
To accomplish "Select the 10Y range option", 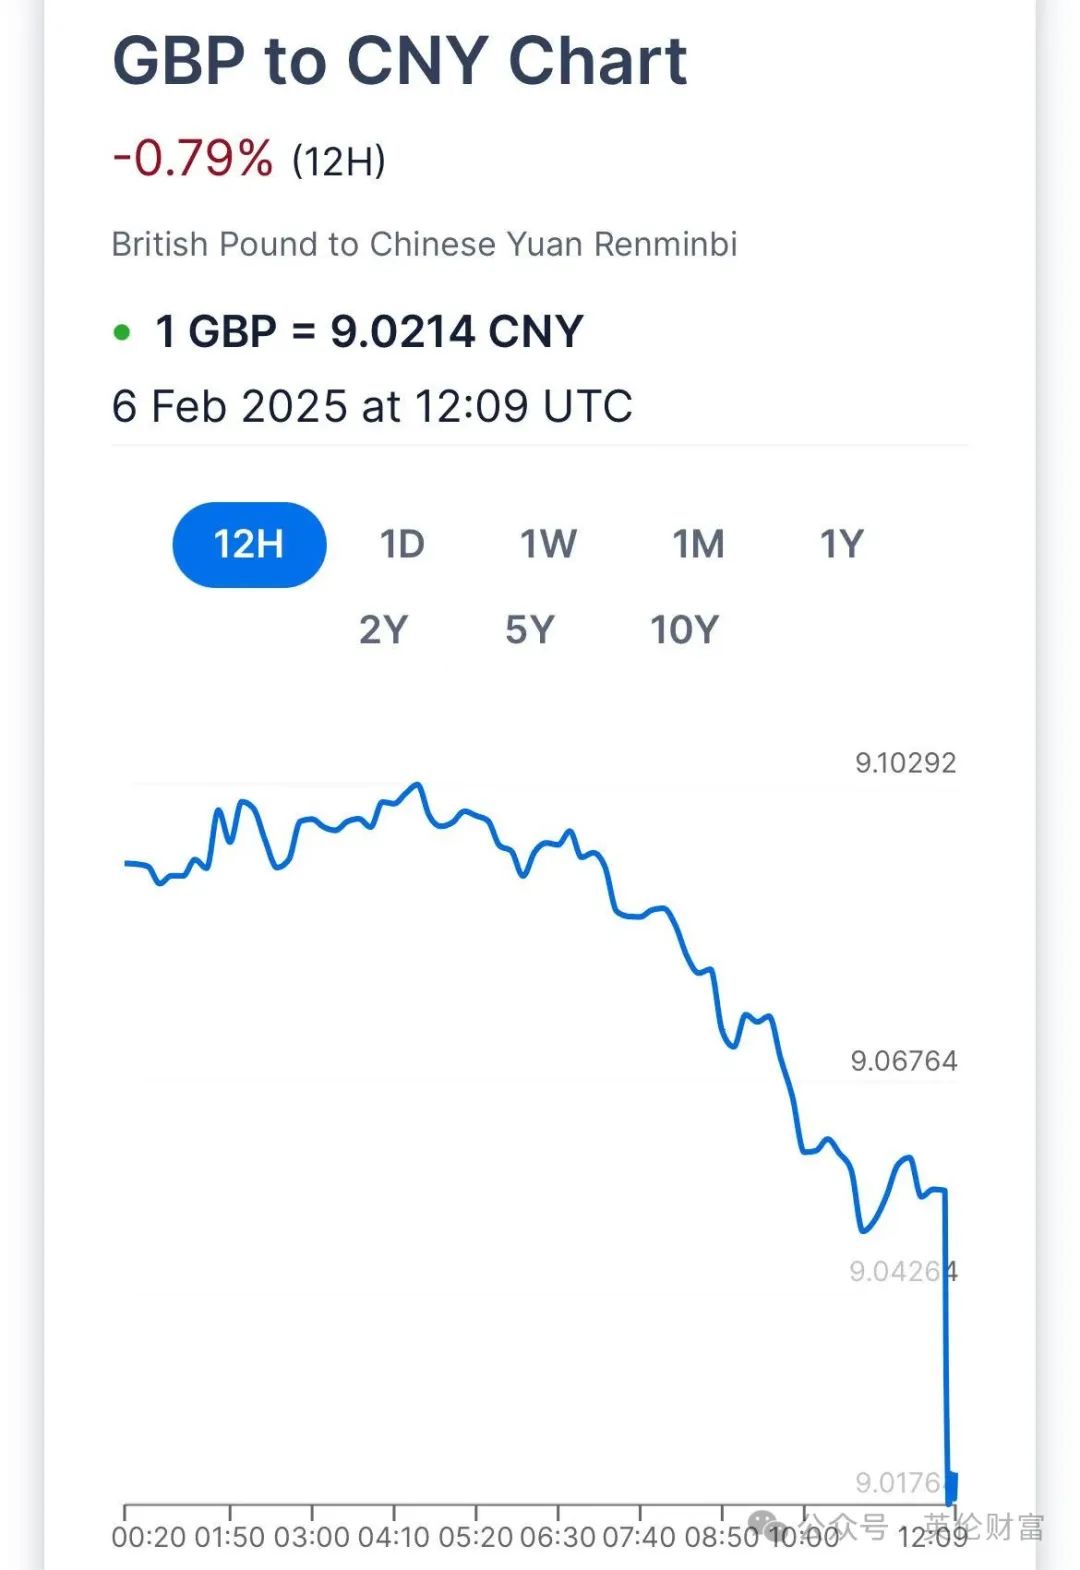I will coord(685,630).
